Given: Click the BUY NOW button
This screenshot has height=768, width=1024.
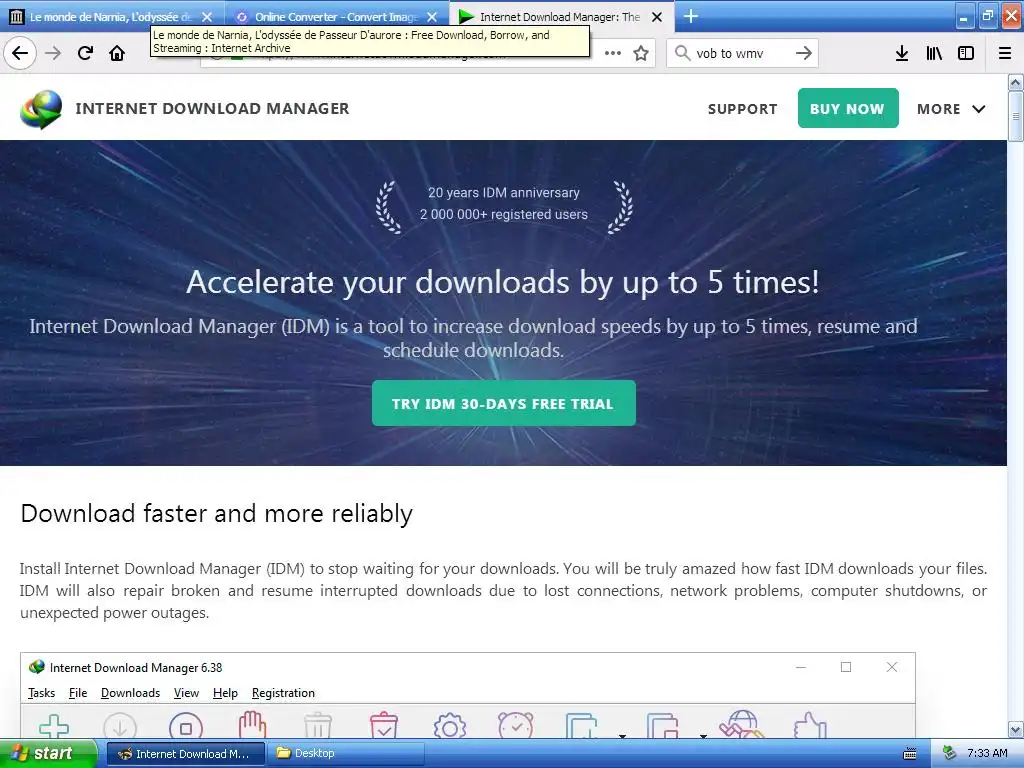Looking at the screenshot, I should (848, 108).
